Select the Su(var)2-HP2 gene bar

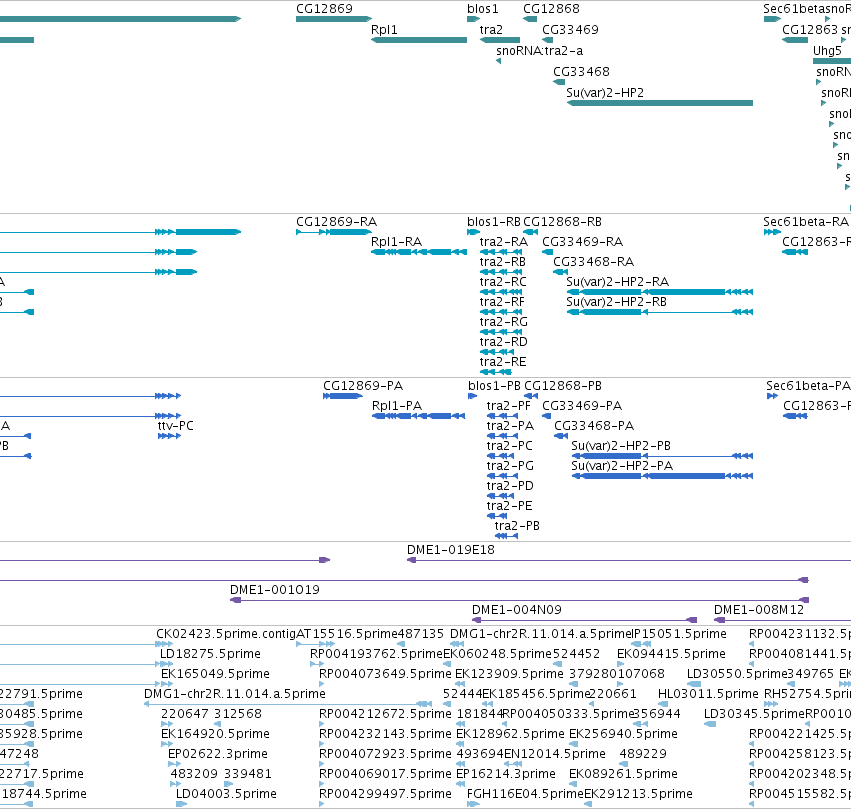tap(659, 103)
